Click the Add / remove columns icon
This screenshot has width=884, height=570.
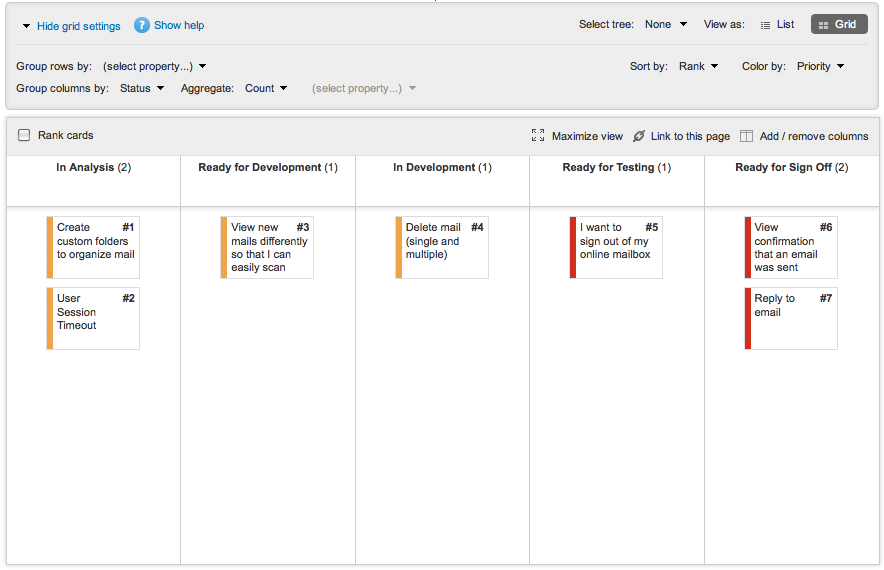click(746, 136)
